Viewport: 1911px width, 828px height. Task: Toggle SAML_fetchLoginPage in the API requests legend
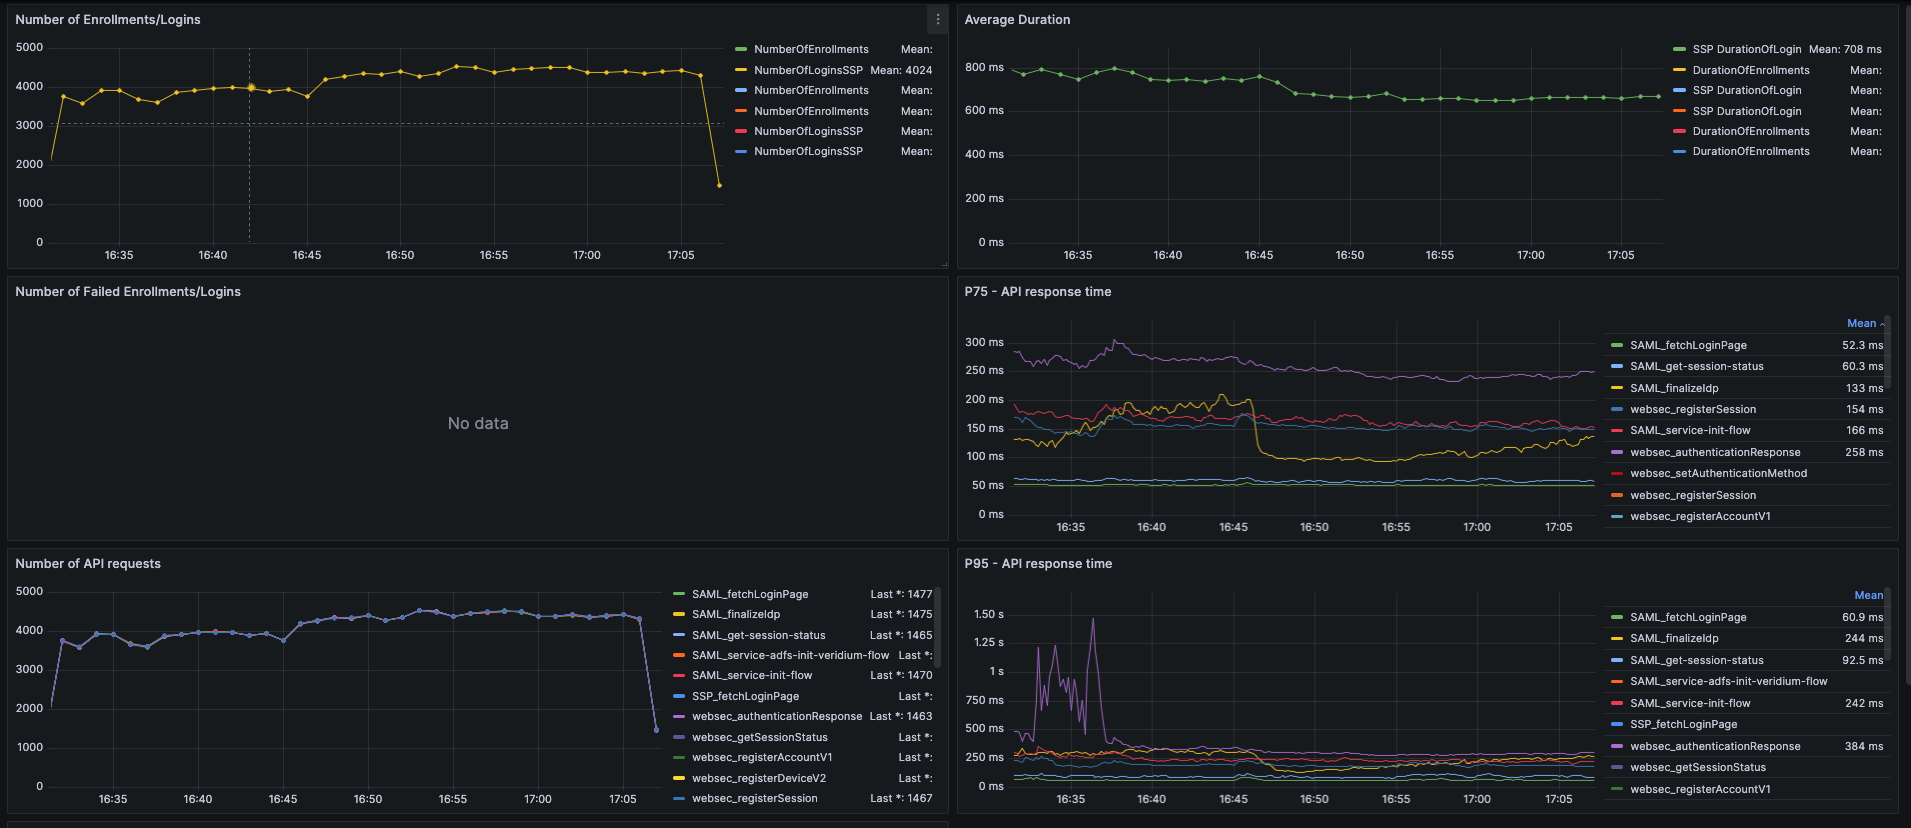750,594
